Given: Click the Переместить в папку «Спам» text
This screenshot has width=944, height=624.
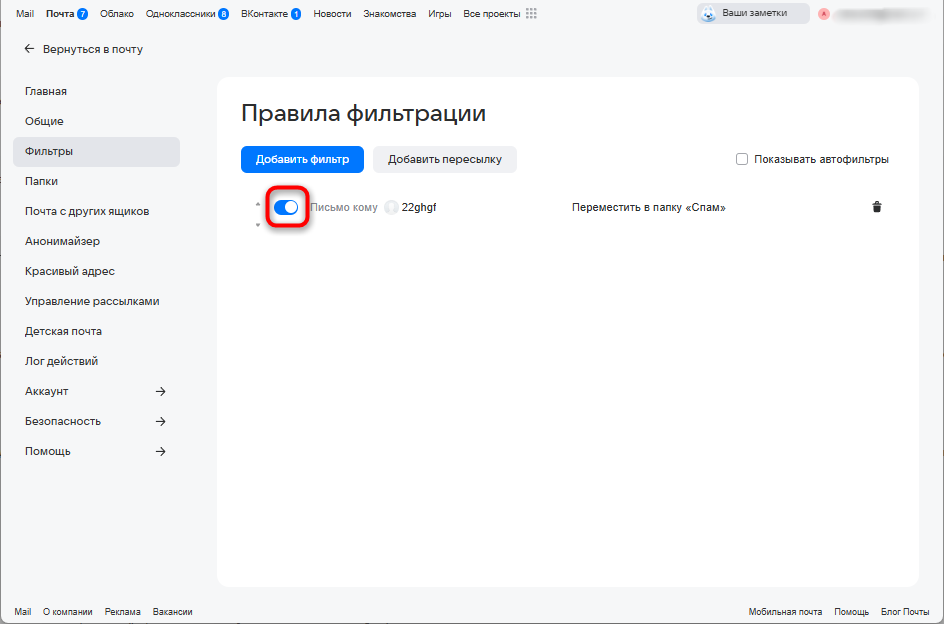Looking at the screenshot, I should 648,208.
